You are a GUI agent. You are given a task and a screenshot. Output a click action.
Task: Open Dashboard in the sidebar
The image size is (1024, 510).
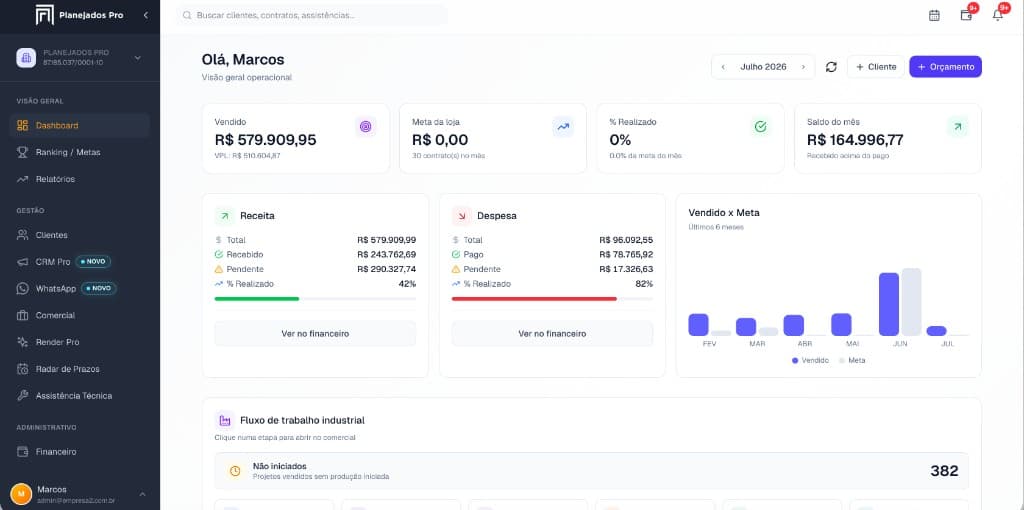pos(80,125)
